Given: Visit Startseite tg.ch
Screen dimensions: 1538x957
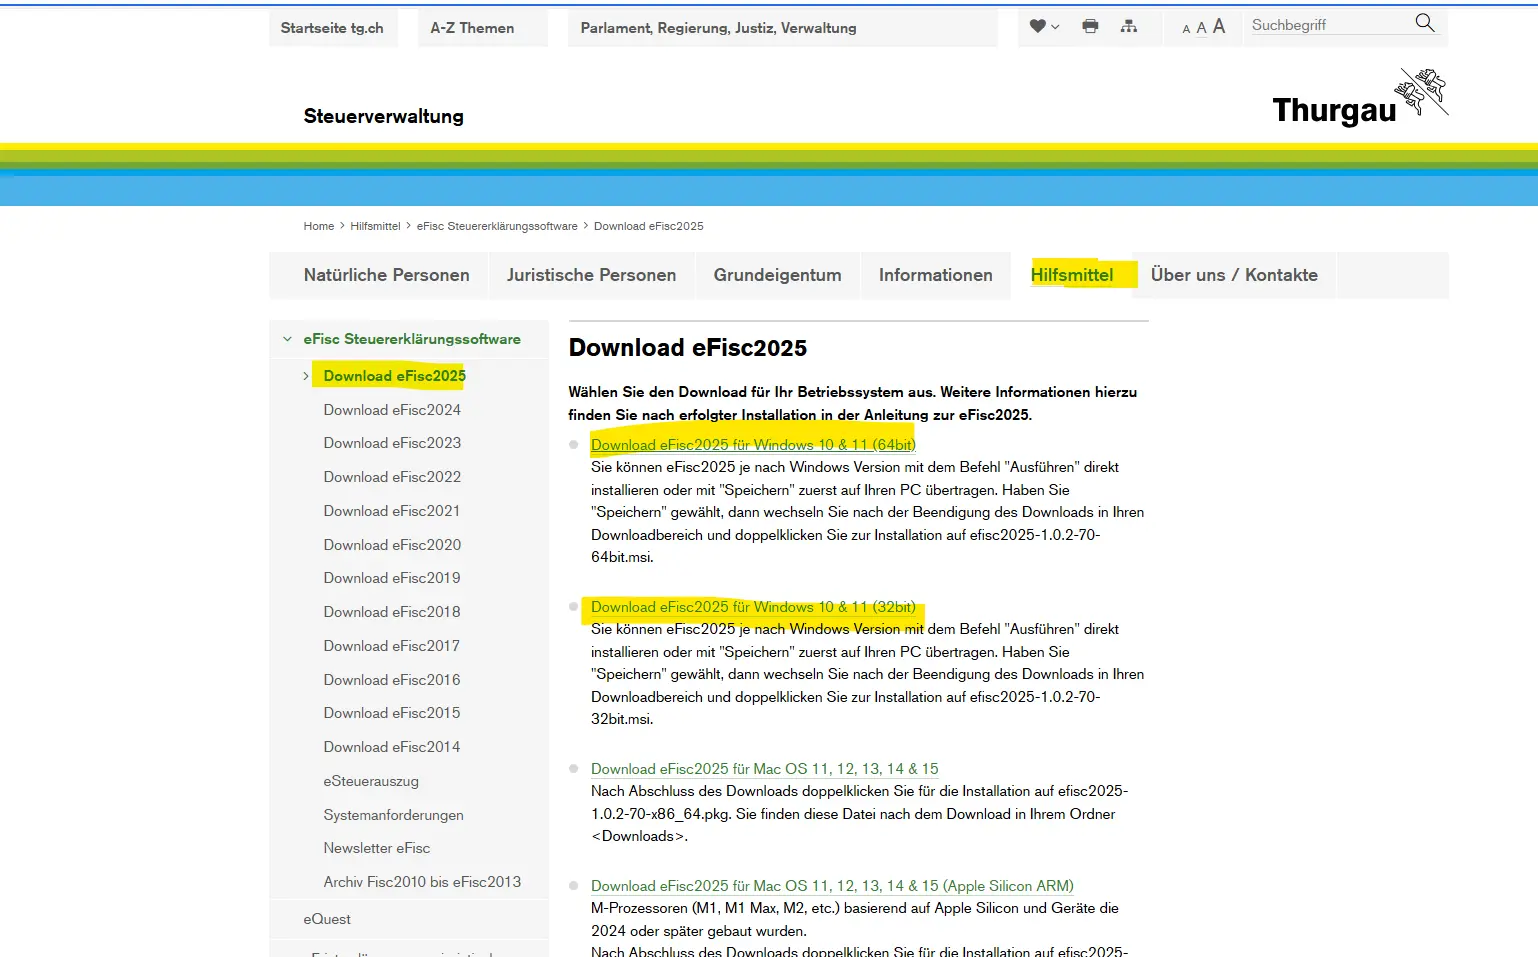Looking at the screenshot, I should [x=332, y=28].
